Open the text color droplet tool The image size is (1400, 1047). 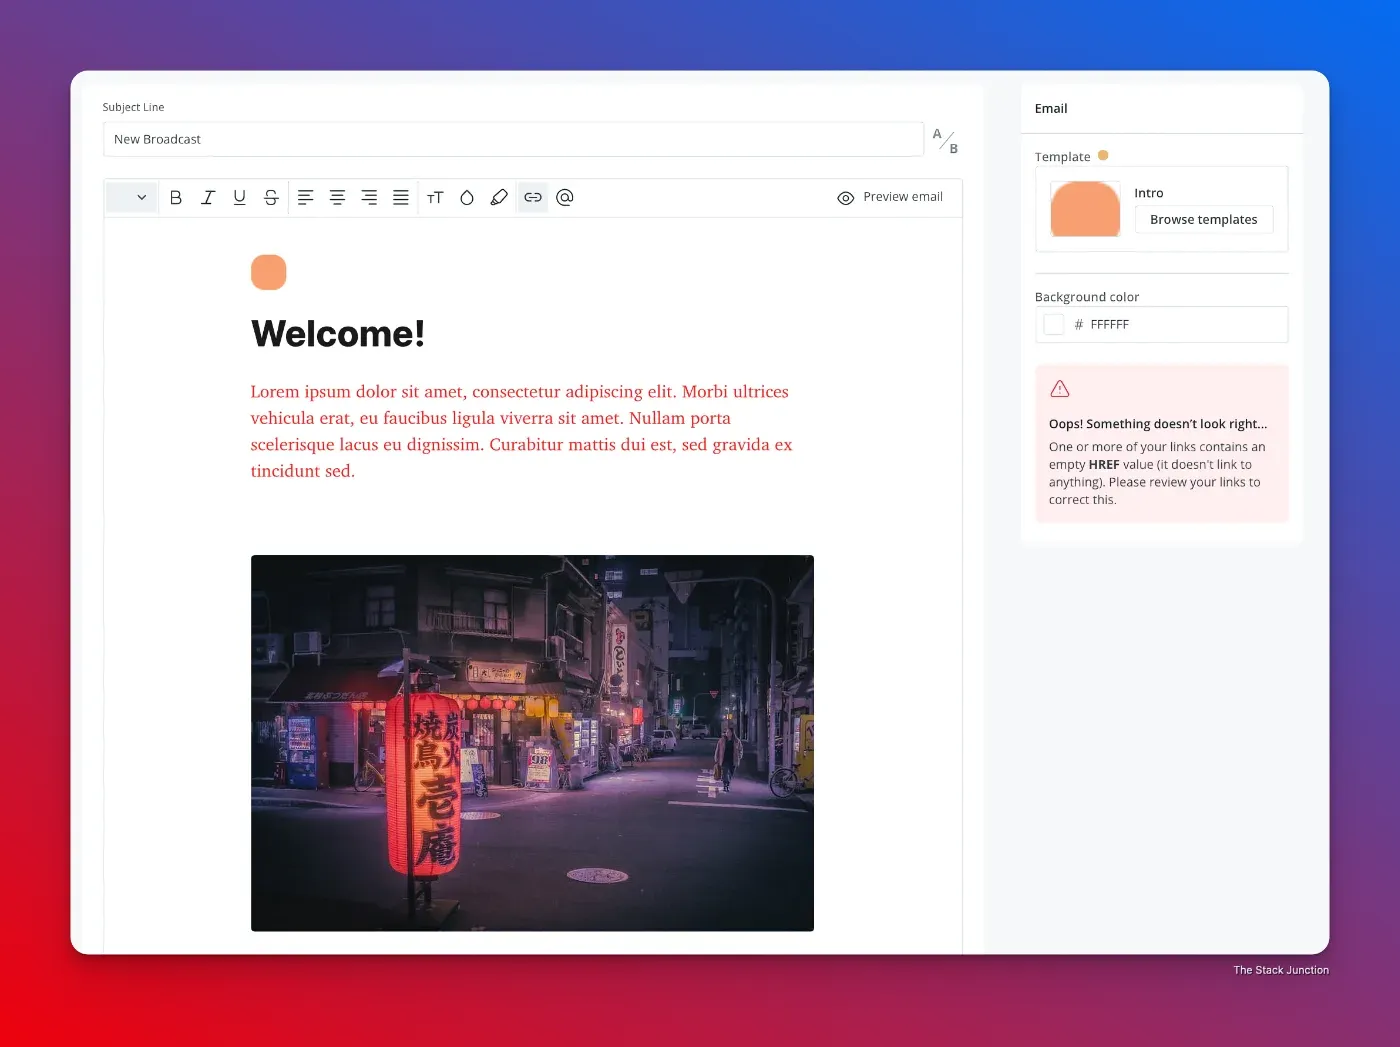[x=467, y=197]
